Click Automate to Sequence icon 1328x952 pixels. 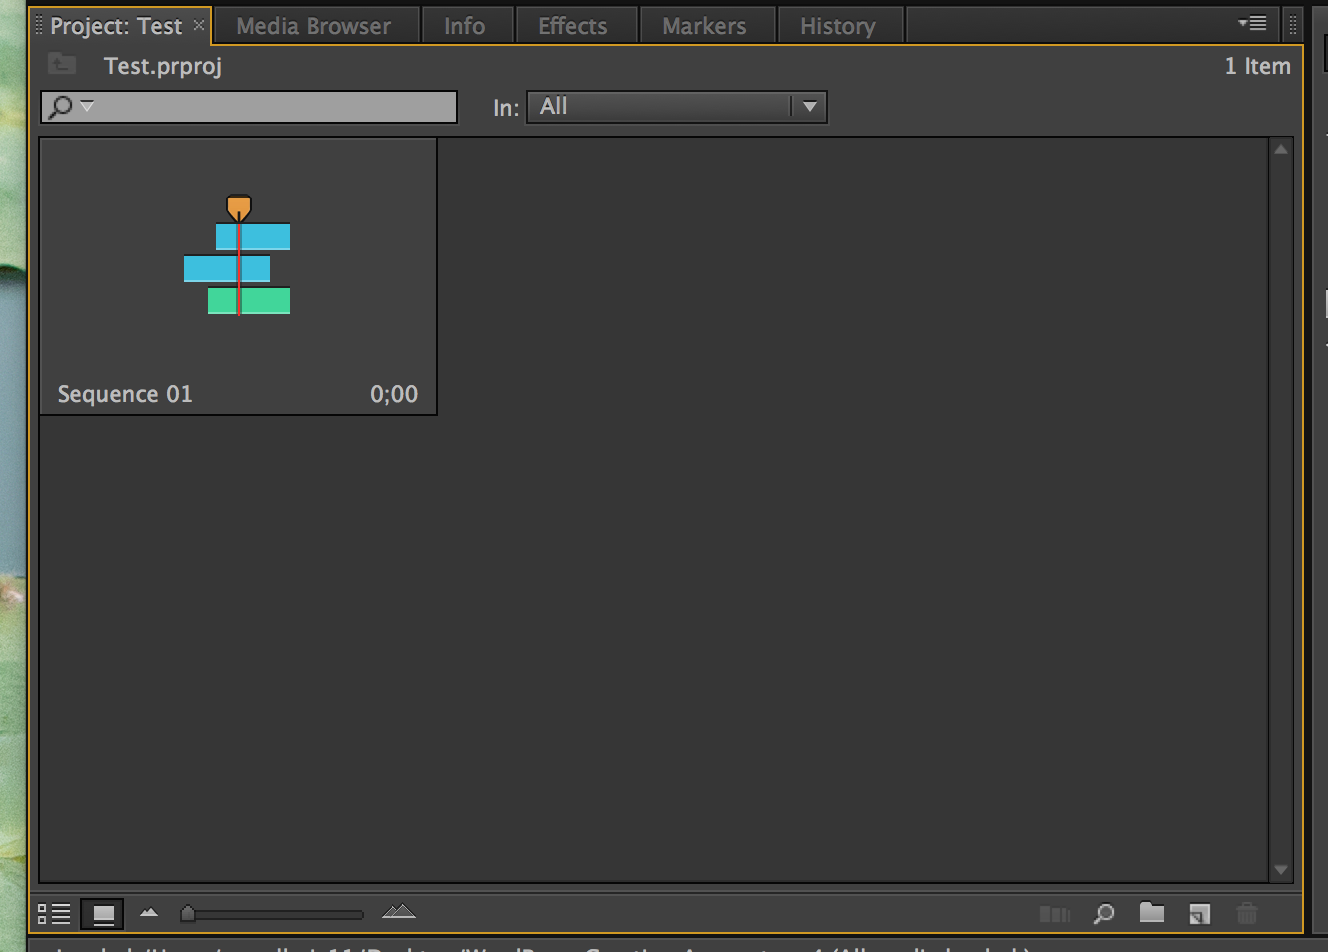point(1054,913)
